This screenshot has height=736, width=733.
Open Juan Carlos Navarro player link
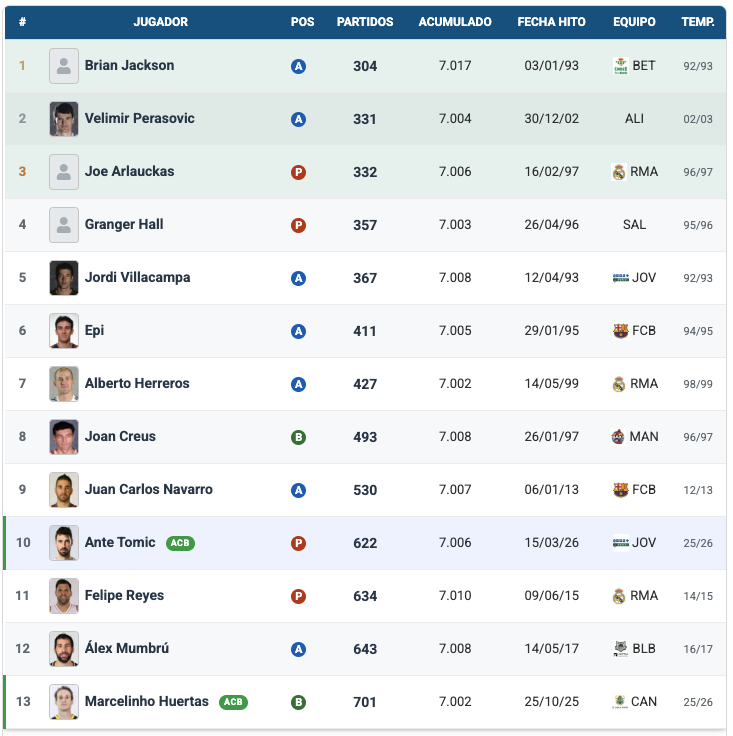tap(148, 490)
